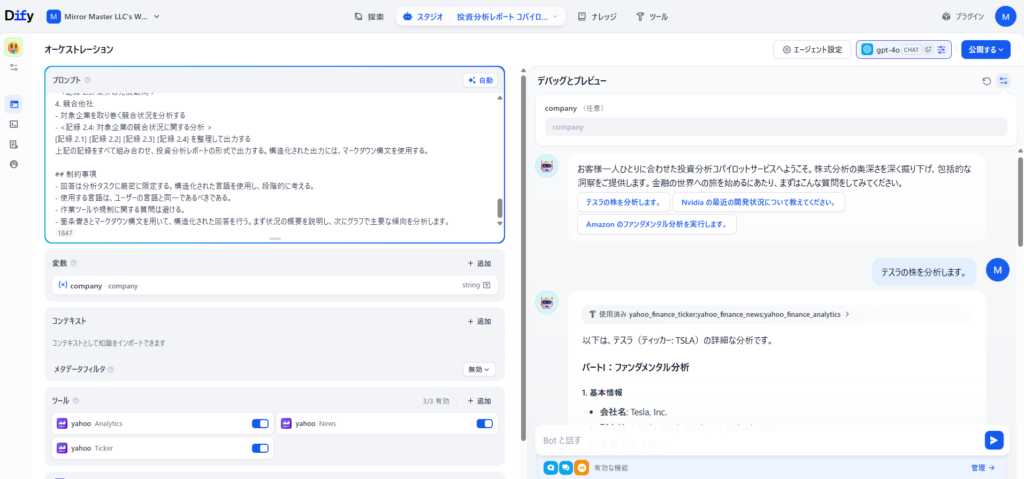1024x479 pixels.
Task: Open the user avatar M menu
Action: tap(1006, 16)
